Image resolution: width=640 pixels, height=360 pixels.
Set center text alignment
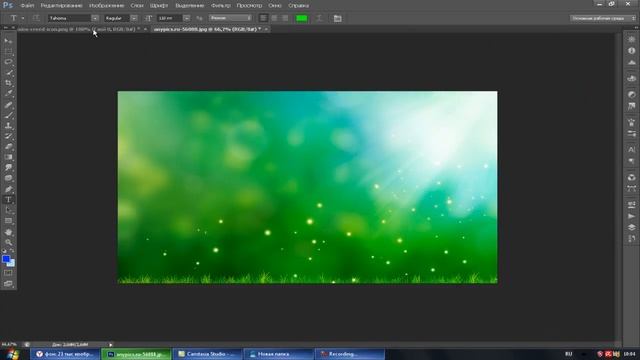[x=274, y=18]
